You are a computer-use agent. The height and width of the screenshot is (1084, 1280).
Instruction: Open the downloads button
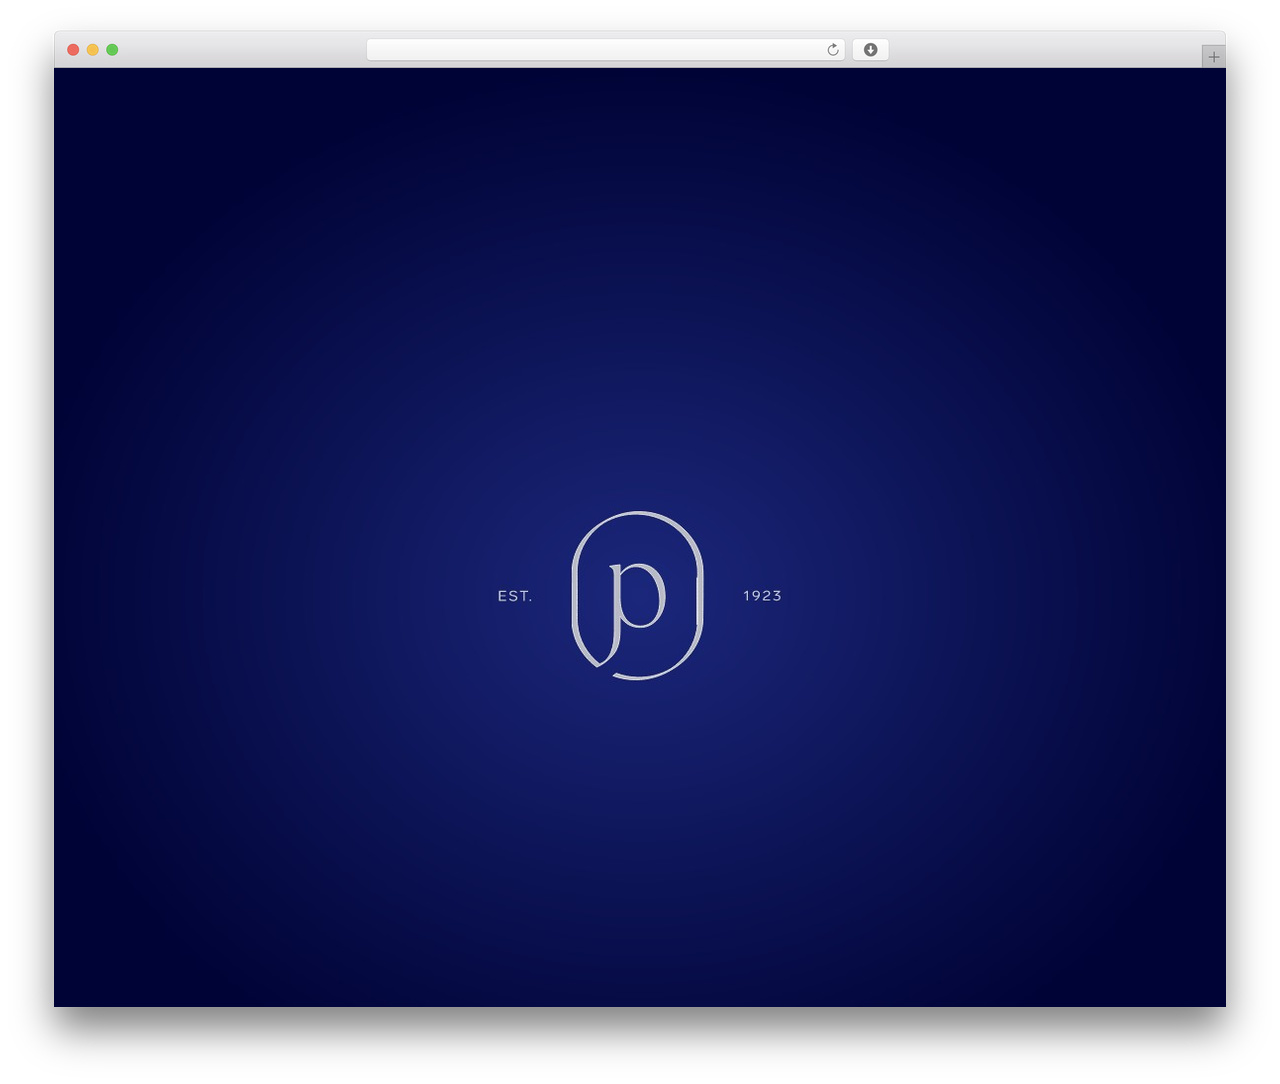coord(870,50)
